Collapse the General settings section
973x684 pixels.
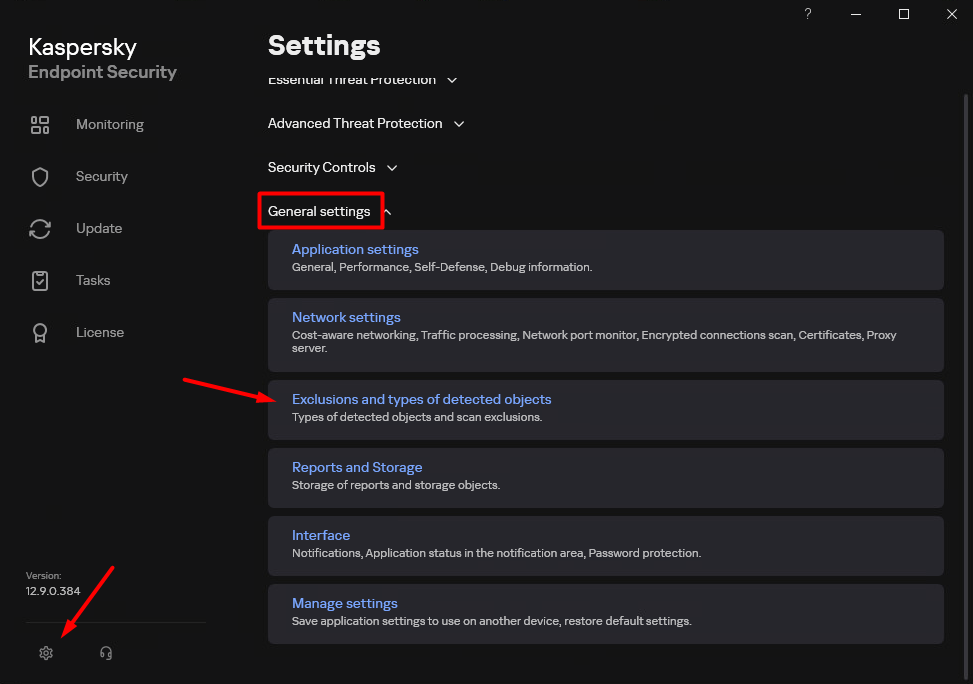pos(320,211)
